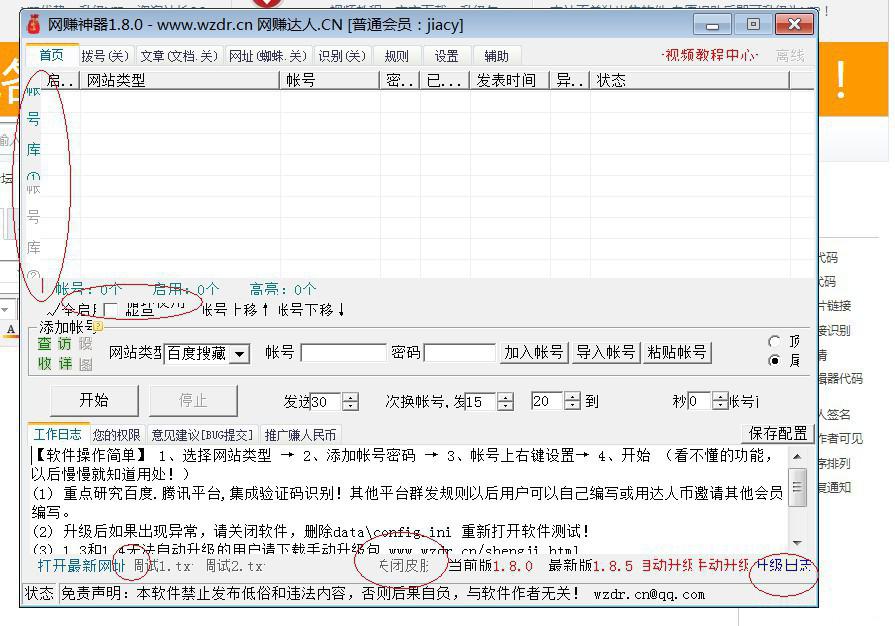Image resolution: width=895 pixels, height=626 pixels.
Task: Click 帐号下移↓ to move account down
Action: pyautogui.click(x=311, y=310)
